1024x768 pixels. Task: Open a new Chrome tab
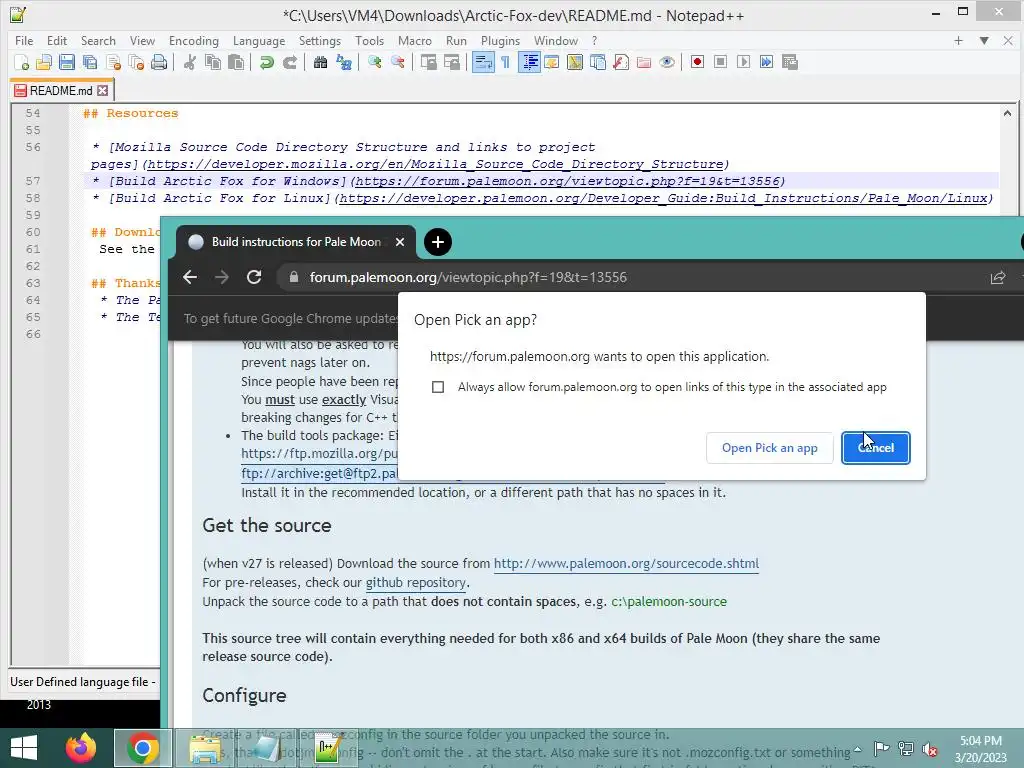point(438,242)
